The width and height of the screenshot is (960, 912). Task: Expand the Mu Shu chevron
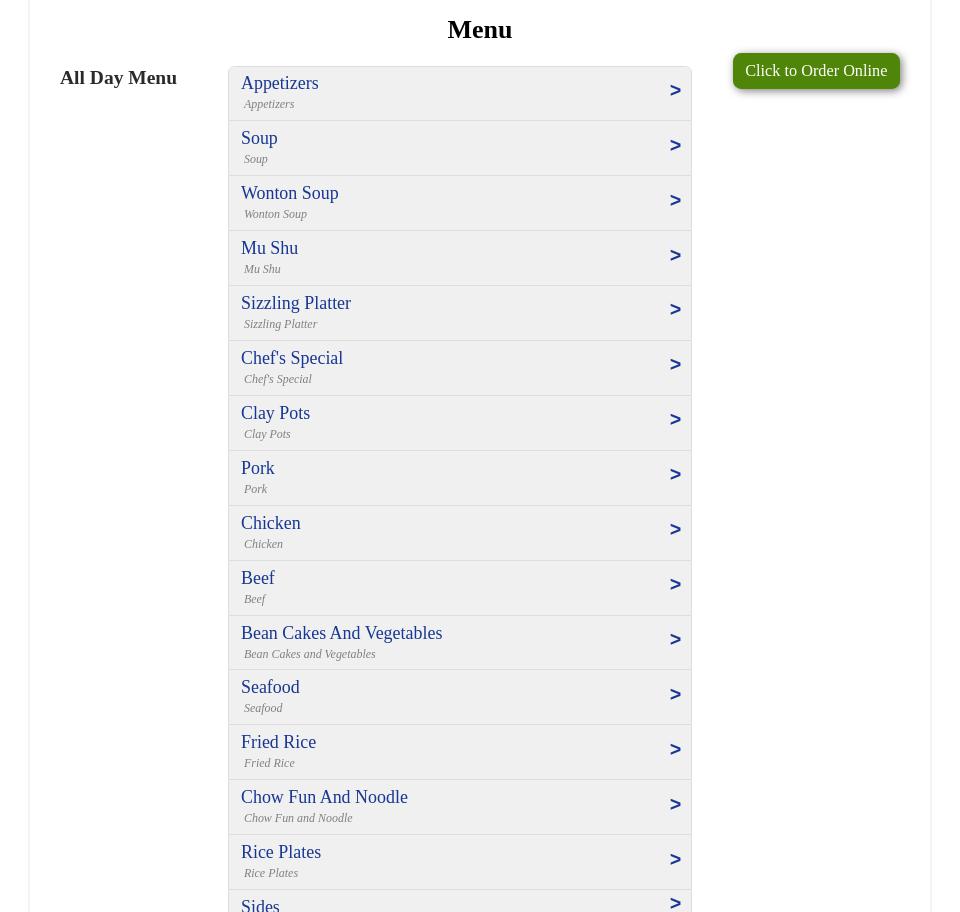point(675,256)
